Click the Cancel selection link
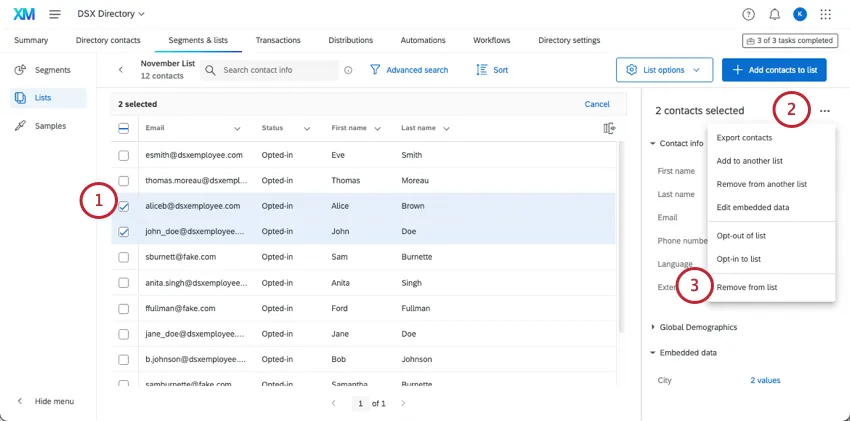Image resolution: width=850 pixels, height=421 pixels. [597, 104]
